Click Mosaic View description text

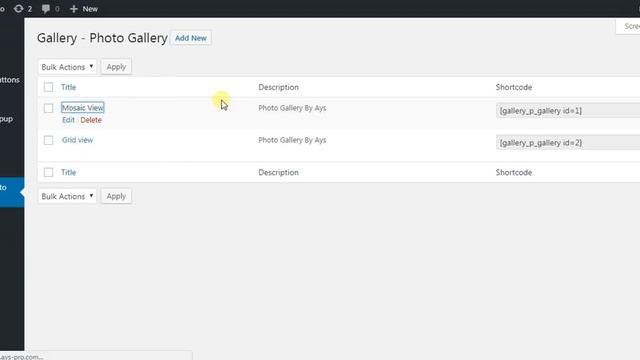coord(292,108)
